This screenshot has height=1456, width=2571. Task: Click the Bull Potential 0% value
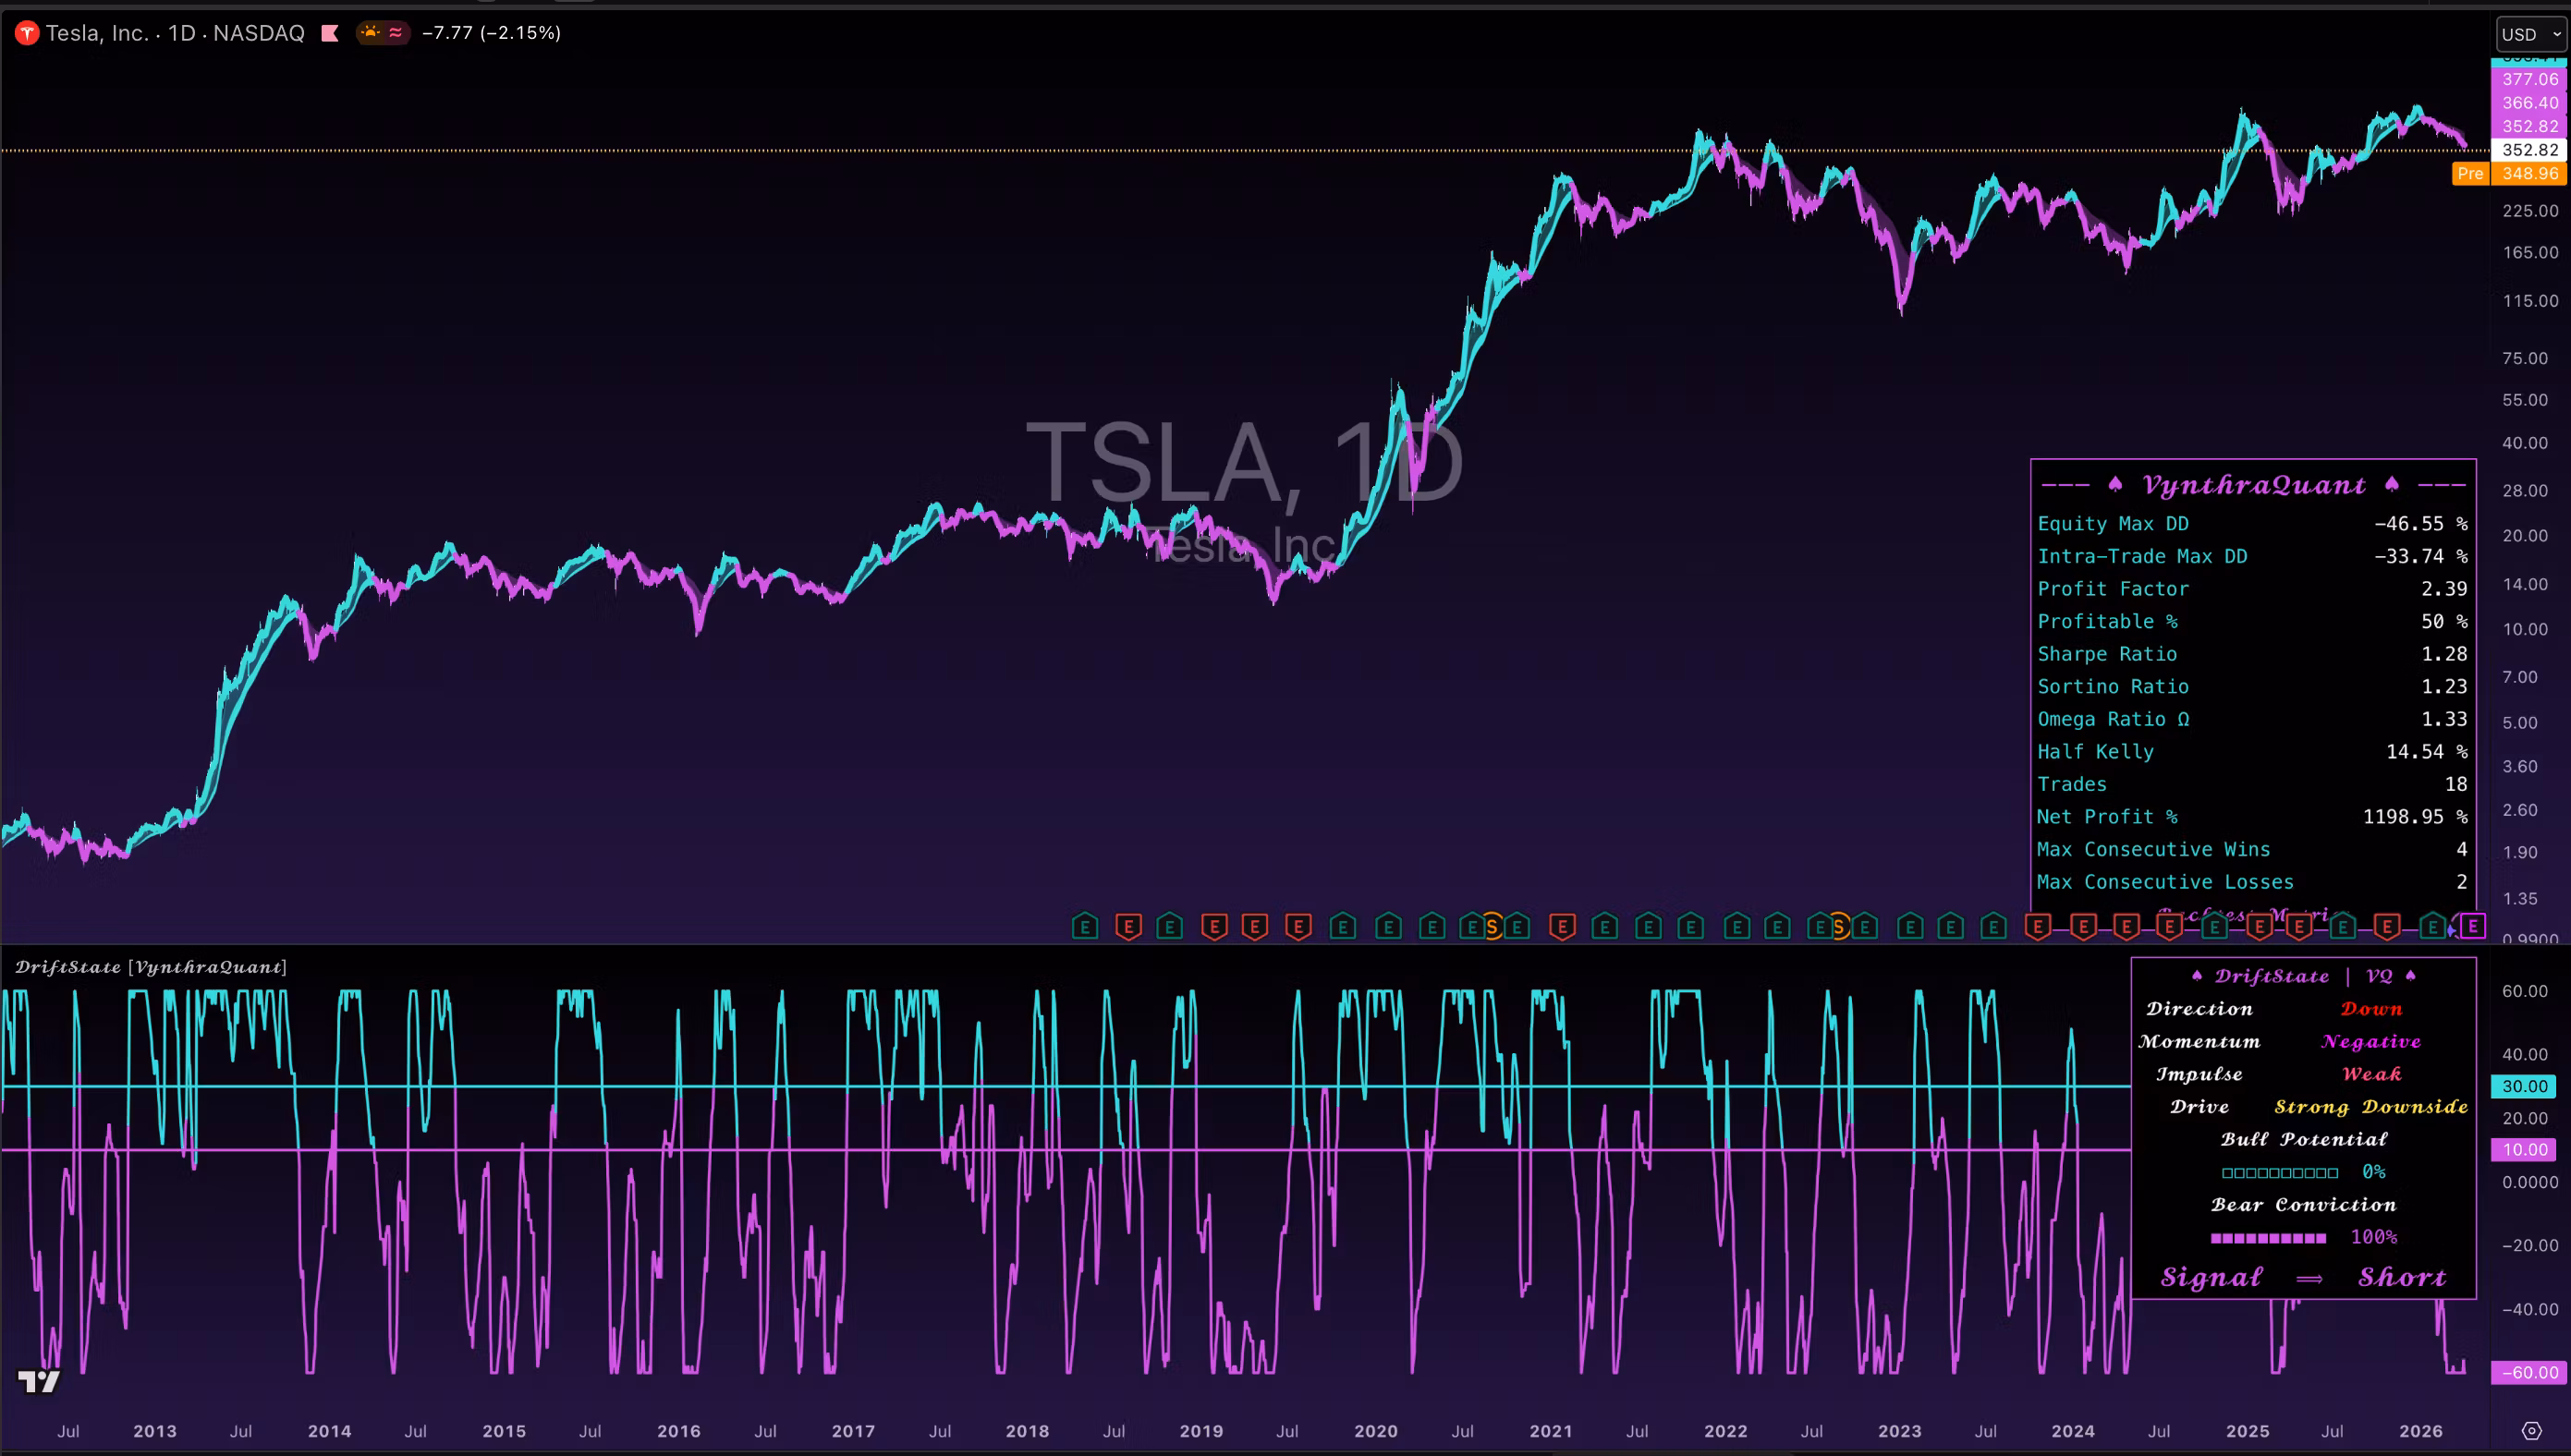click(x=2374, y=1172)
